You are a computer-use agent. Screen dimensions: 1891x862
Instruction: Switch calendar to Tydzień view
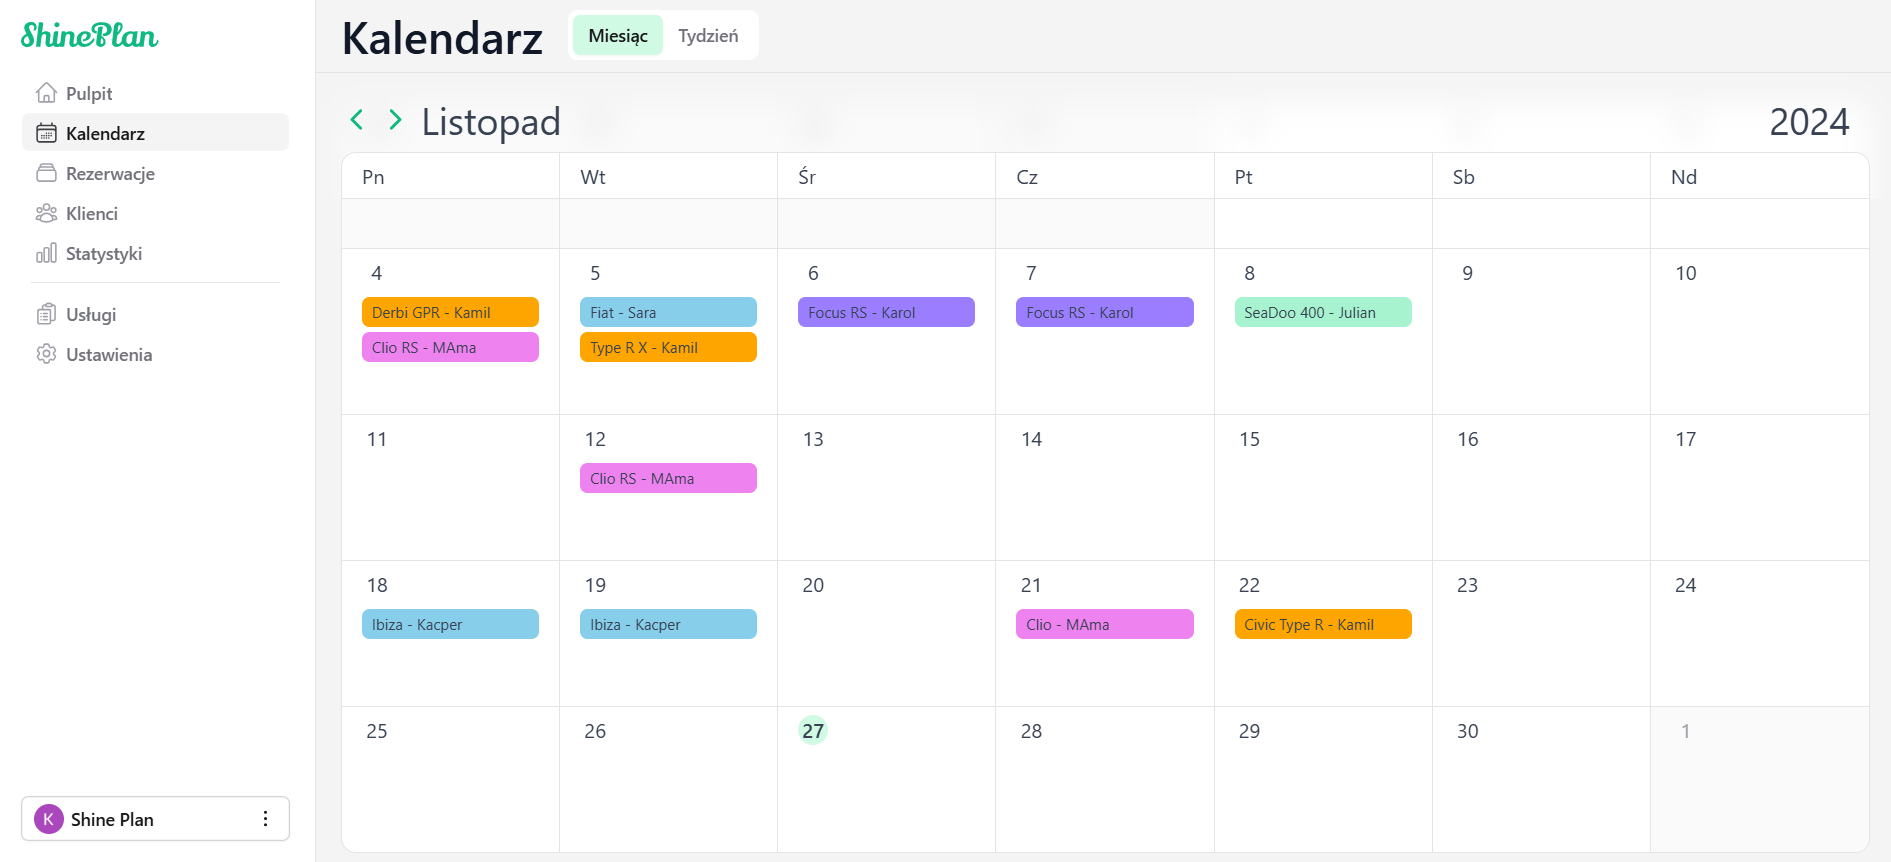(x=708, y=36)
